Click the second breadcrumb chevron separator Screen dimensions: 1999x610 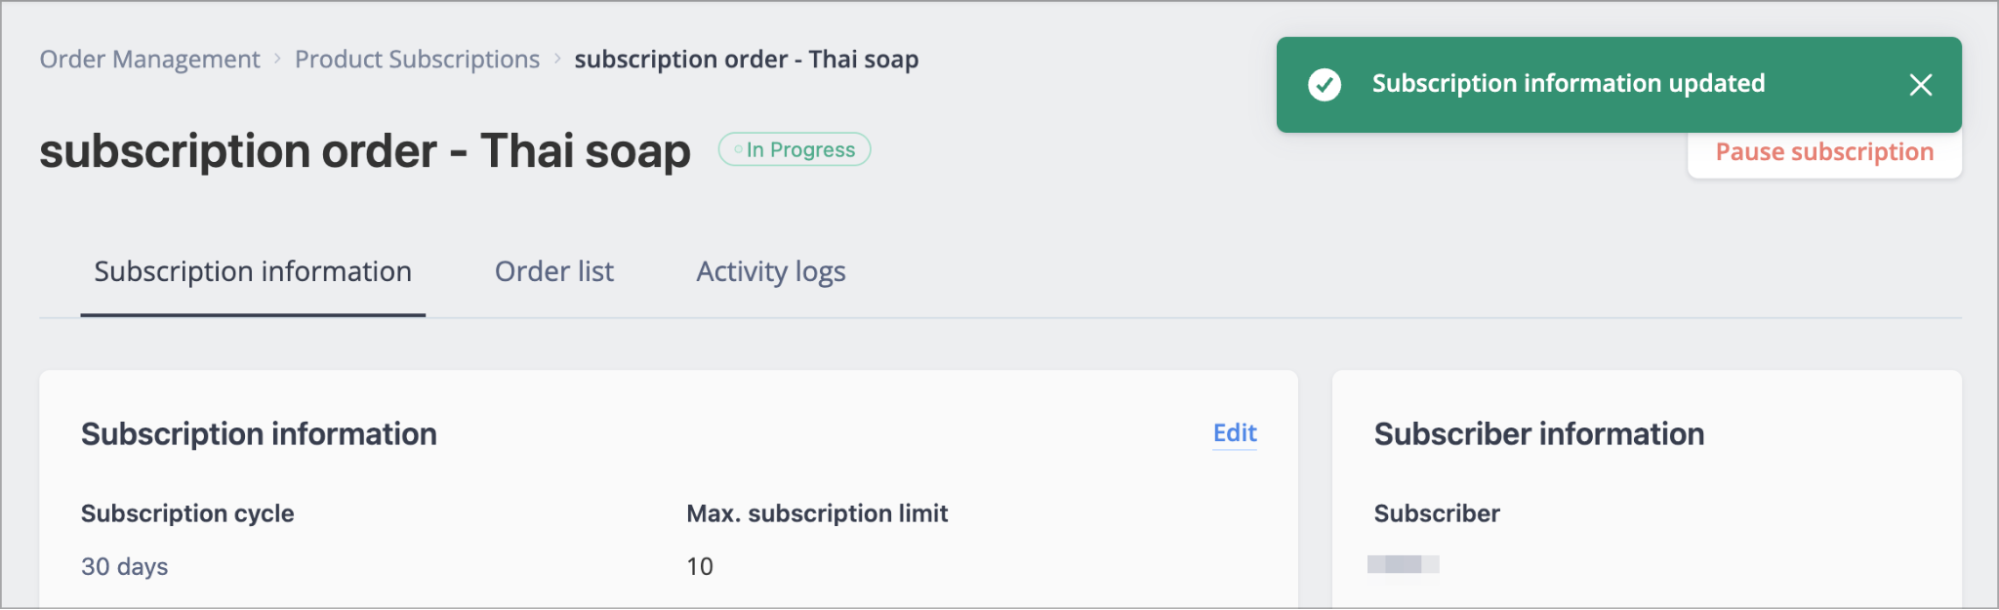point(557,59)
